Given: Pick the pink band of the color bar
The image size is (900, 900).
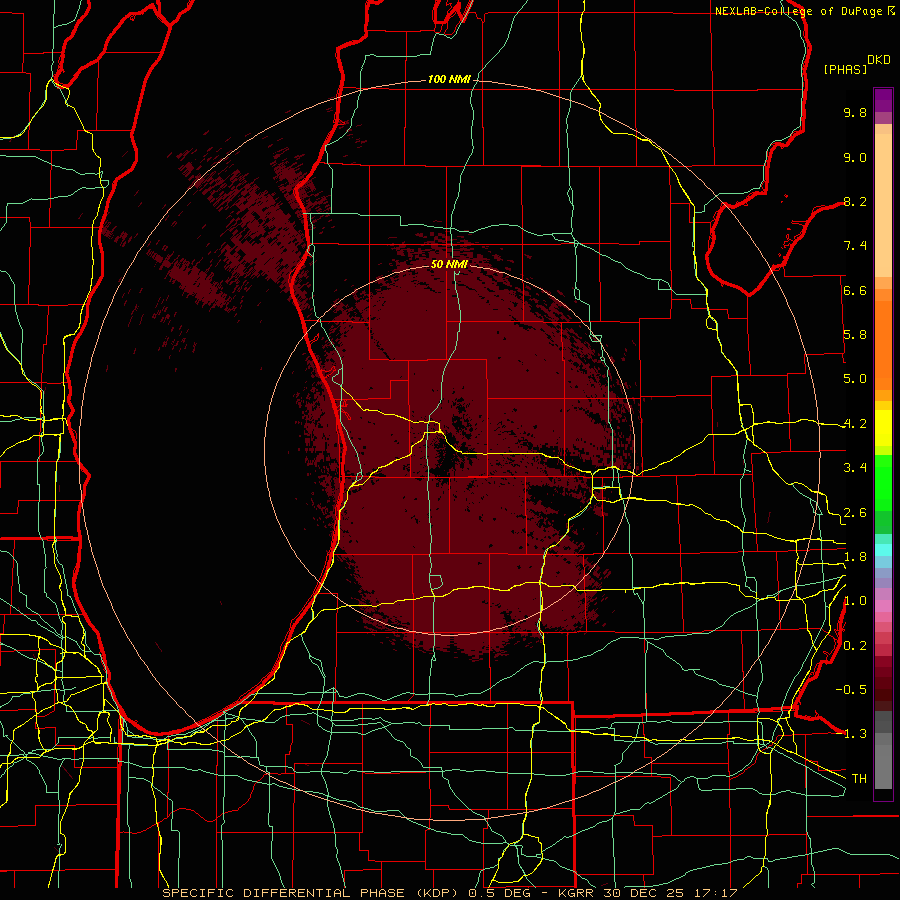Looking at the screenshot, I should 883,606.
